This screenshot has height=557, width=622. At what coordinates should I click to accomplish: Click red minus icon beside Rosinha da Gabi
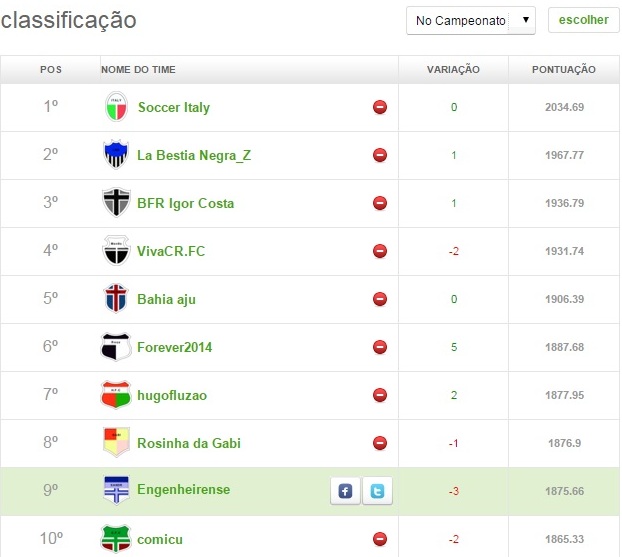coord(380,443)
